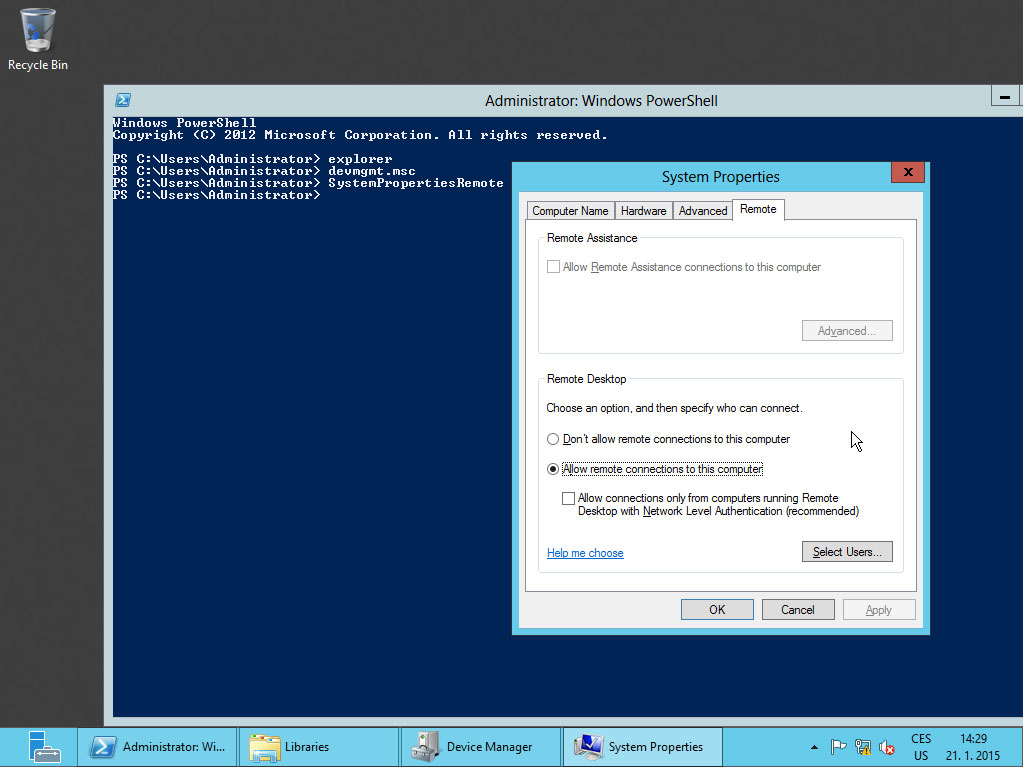
Task: Click the muted speaker tray icon
Action: click(886, 747)
